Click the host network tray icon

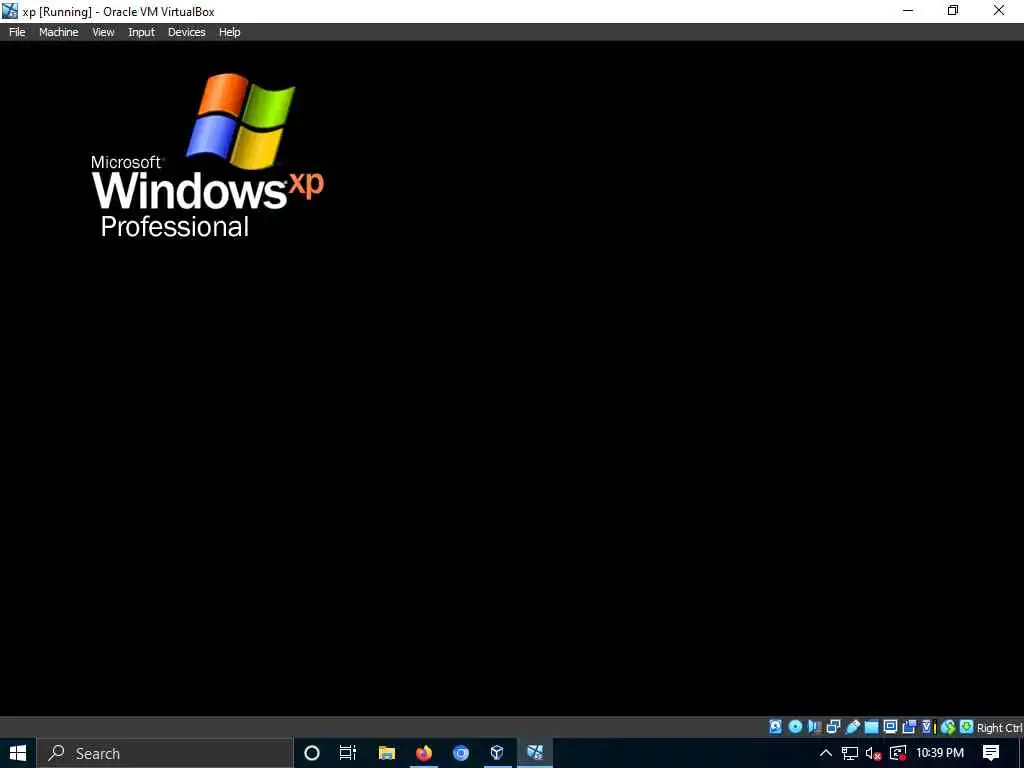click(850, 753)
